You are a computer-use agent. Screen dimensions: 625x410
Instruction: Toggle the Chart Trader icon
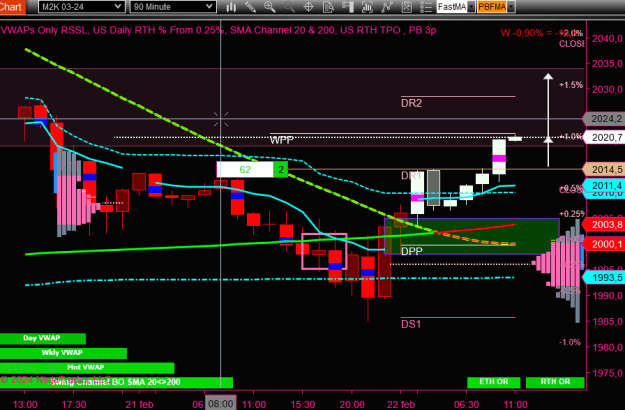(x=348, y=7)
